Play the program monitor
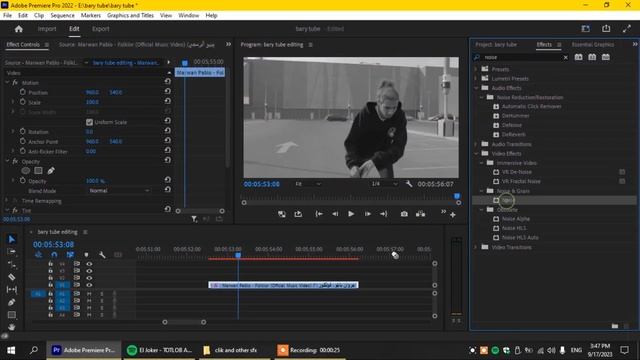 351,214
